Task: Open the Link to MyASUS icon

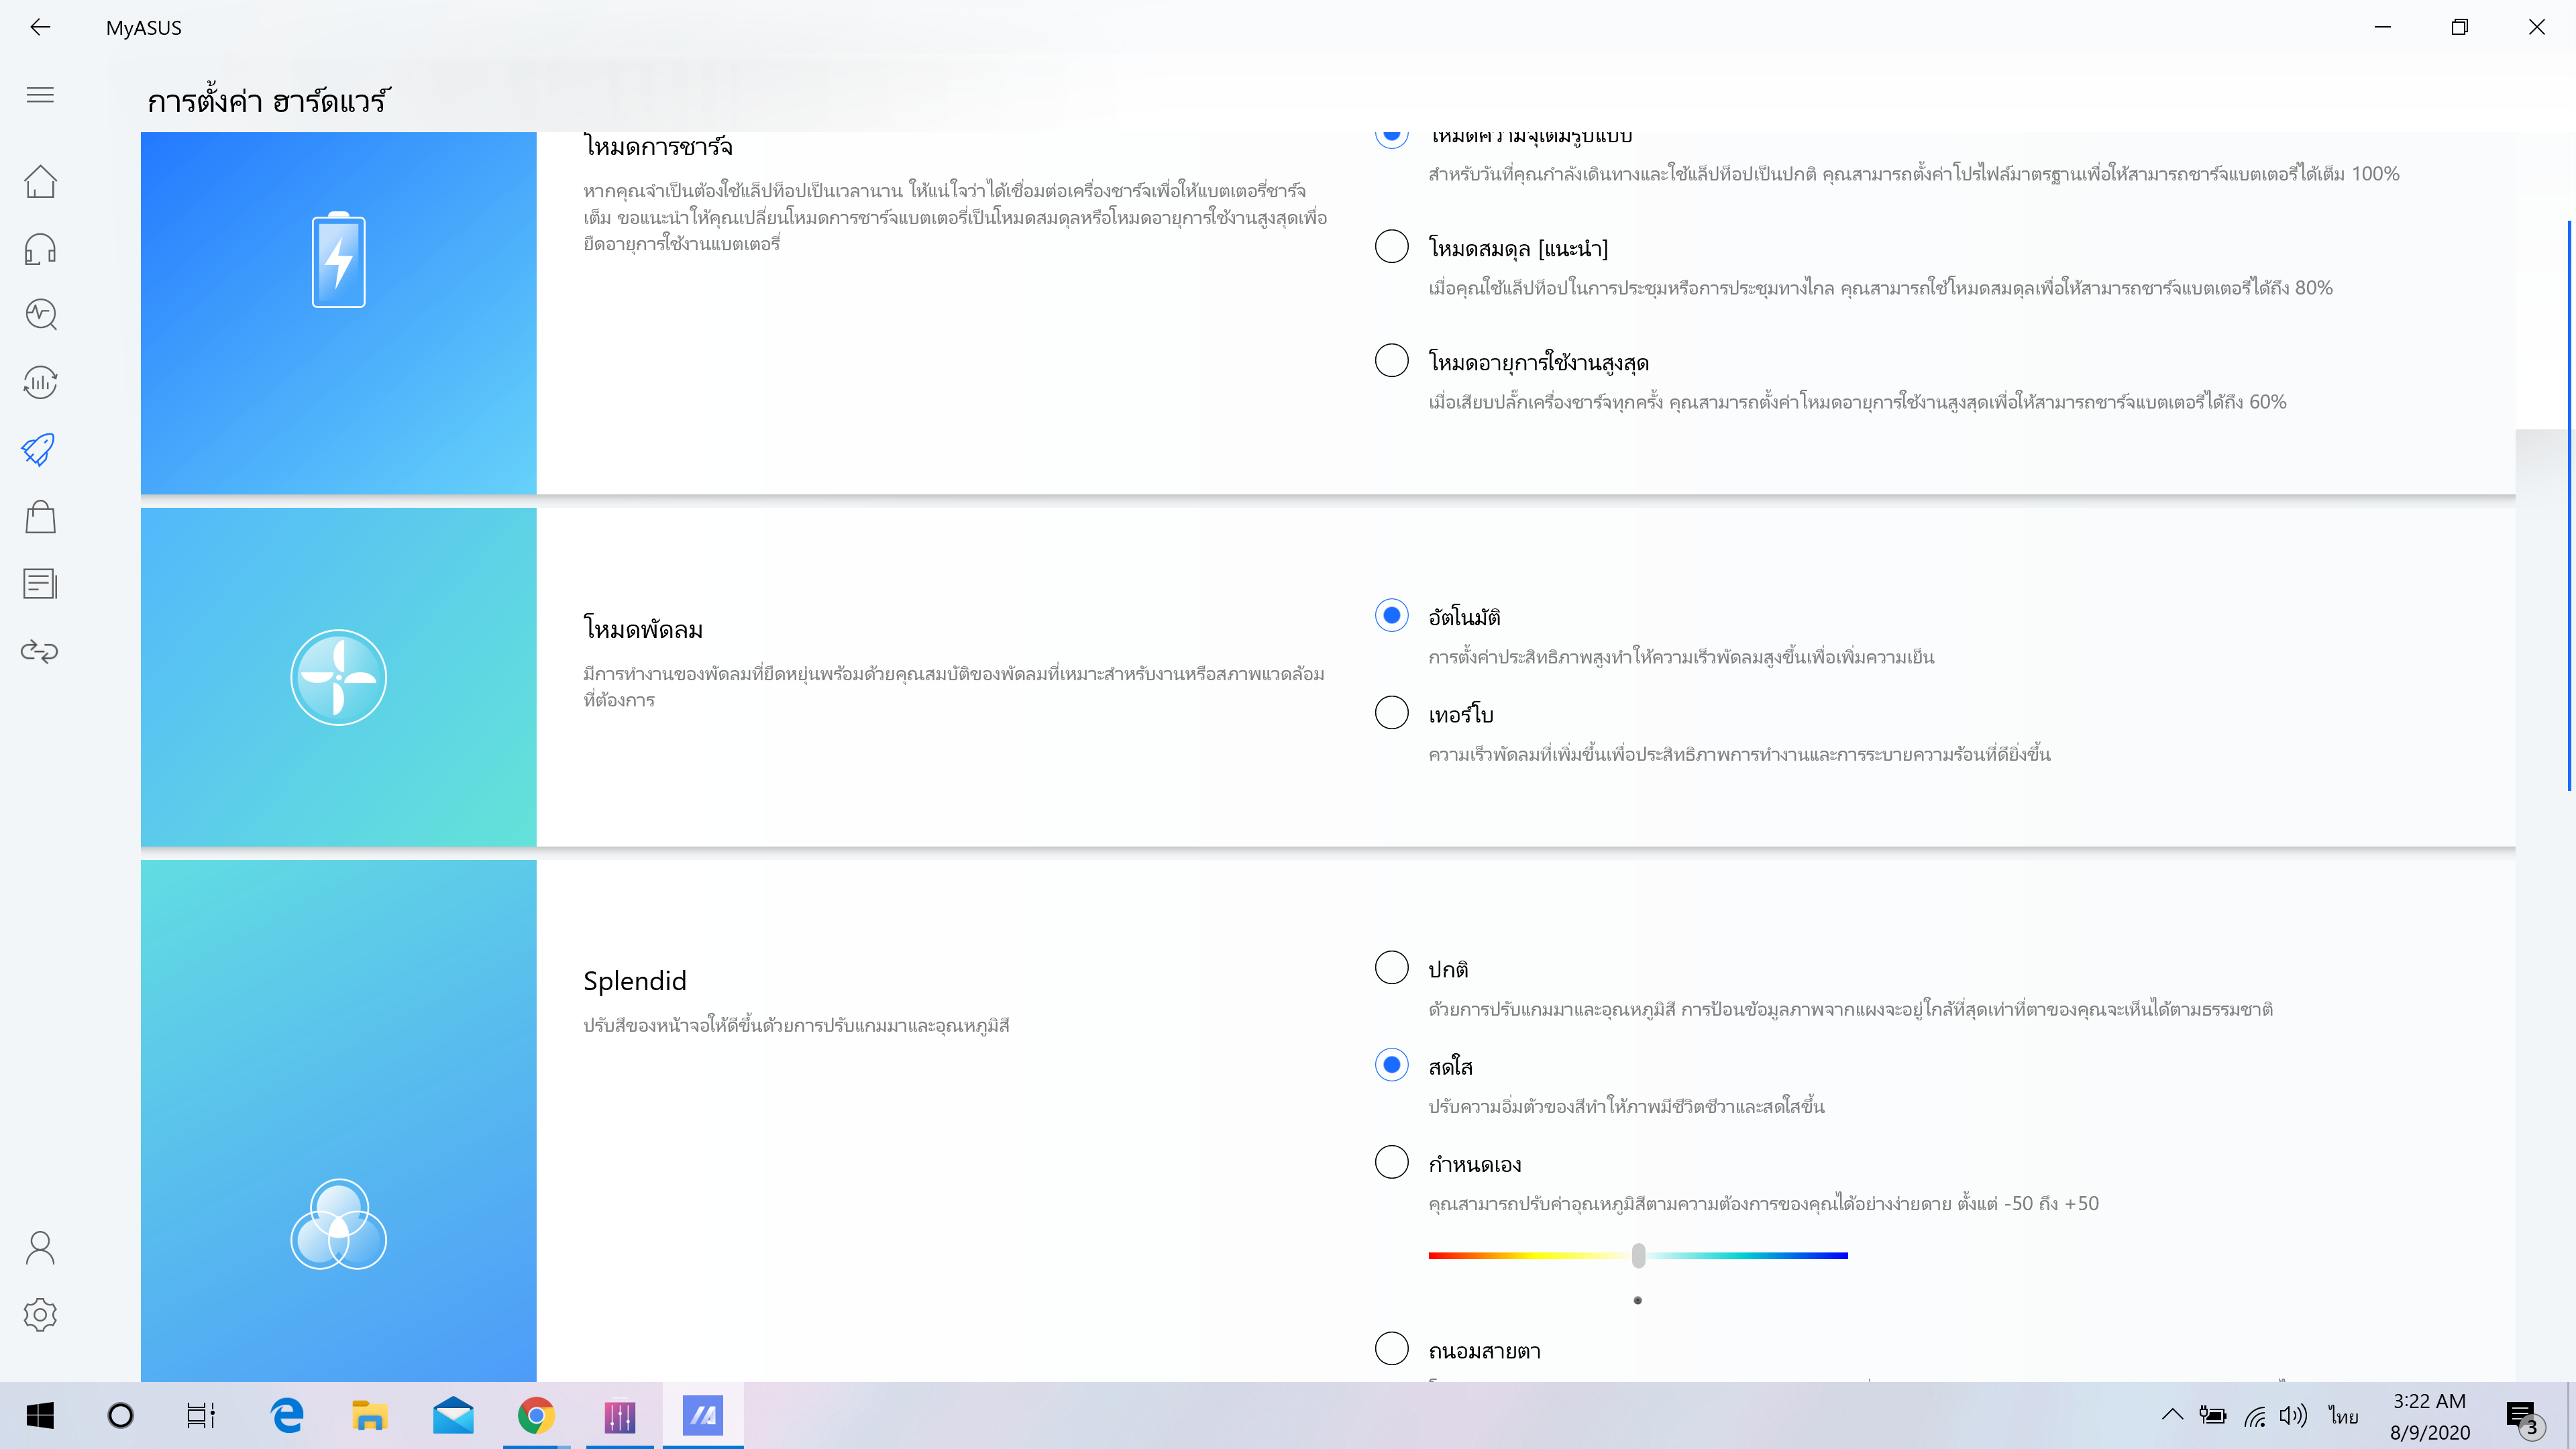Action: pyautogui.click(x=40, y=651)
